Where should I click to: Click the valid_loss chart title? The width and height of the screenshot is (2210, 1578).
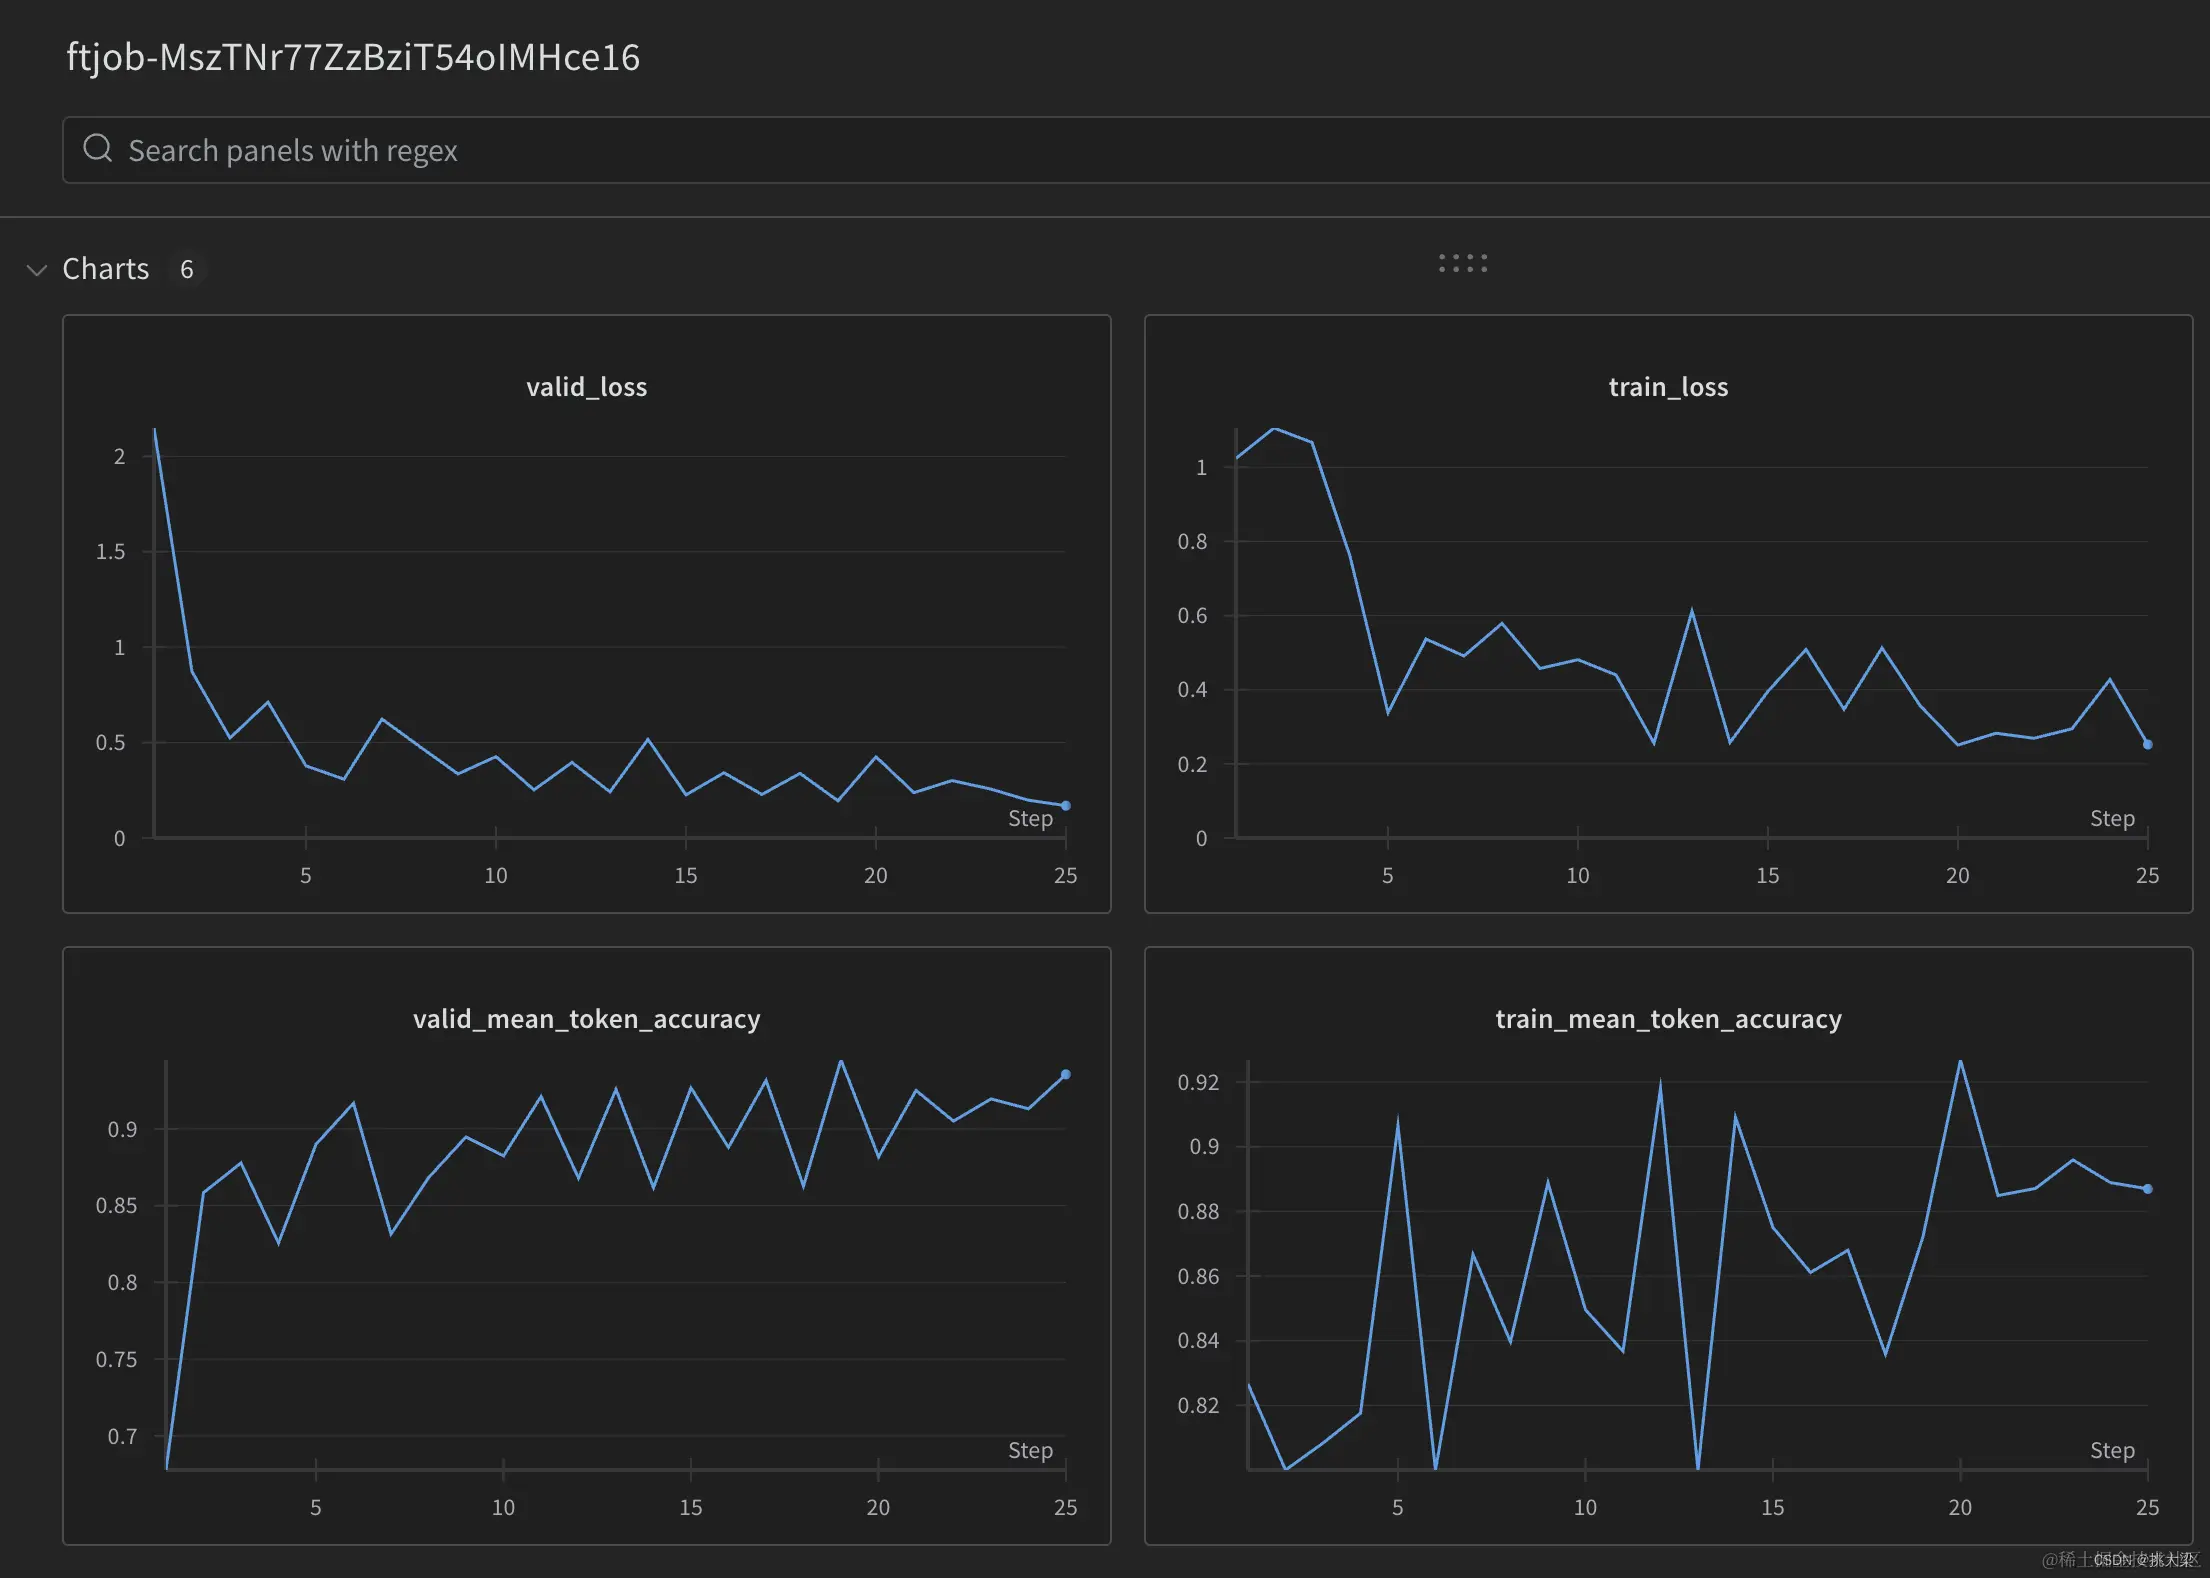(586, 387)
